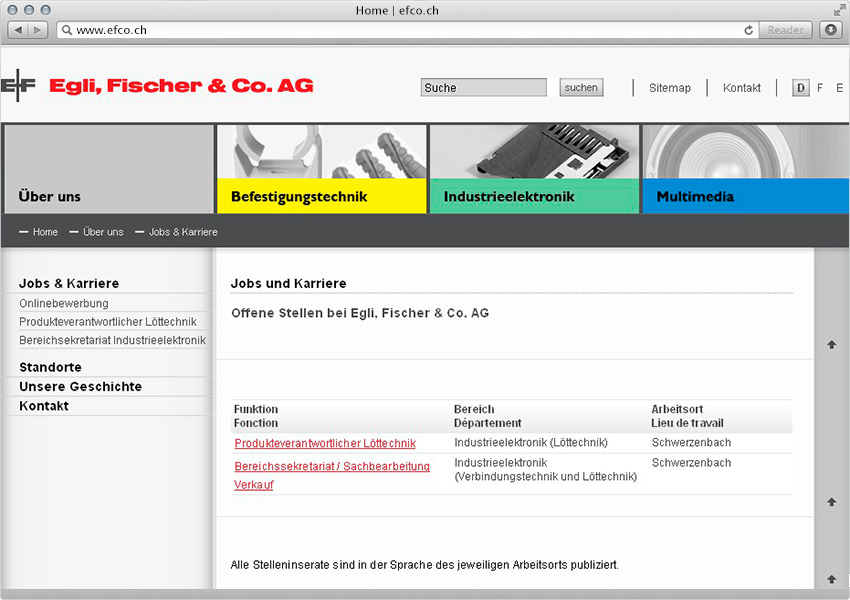Click Über uns in the breadcrumb bar

coord(103,232)
